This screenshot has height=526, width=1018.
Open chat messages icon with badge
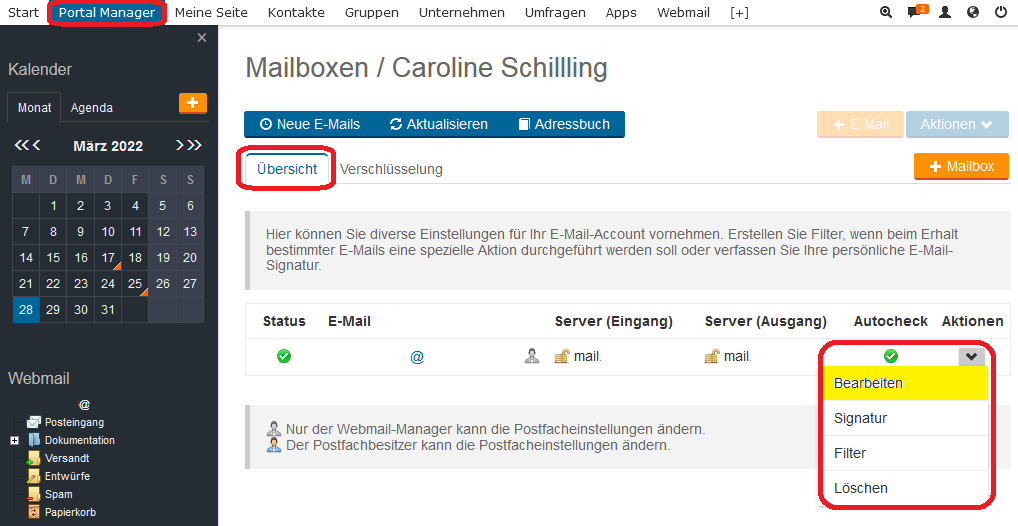[x=917, y=12]
